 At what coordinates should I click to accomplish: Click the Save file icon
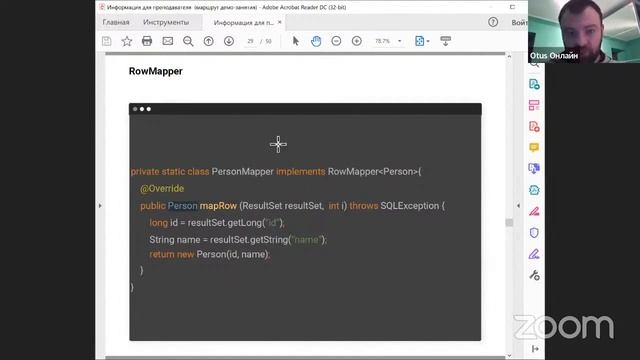coord(107,41)
